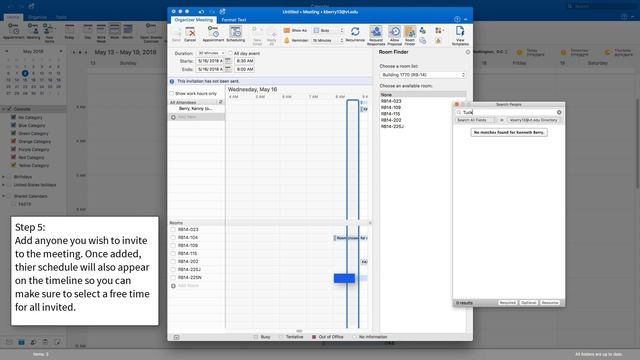Open View Templates icon
Image resolution: width=640 pixels, height=360 pixels.
(x=460, y=31)
